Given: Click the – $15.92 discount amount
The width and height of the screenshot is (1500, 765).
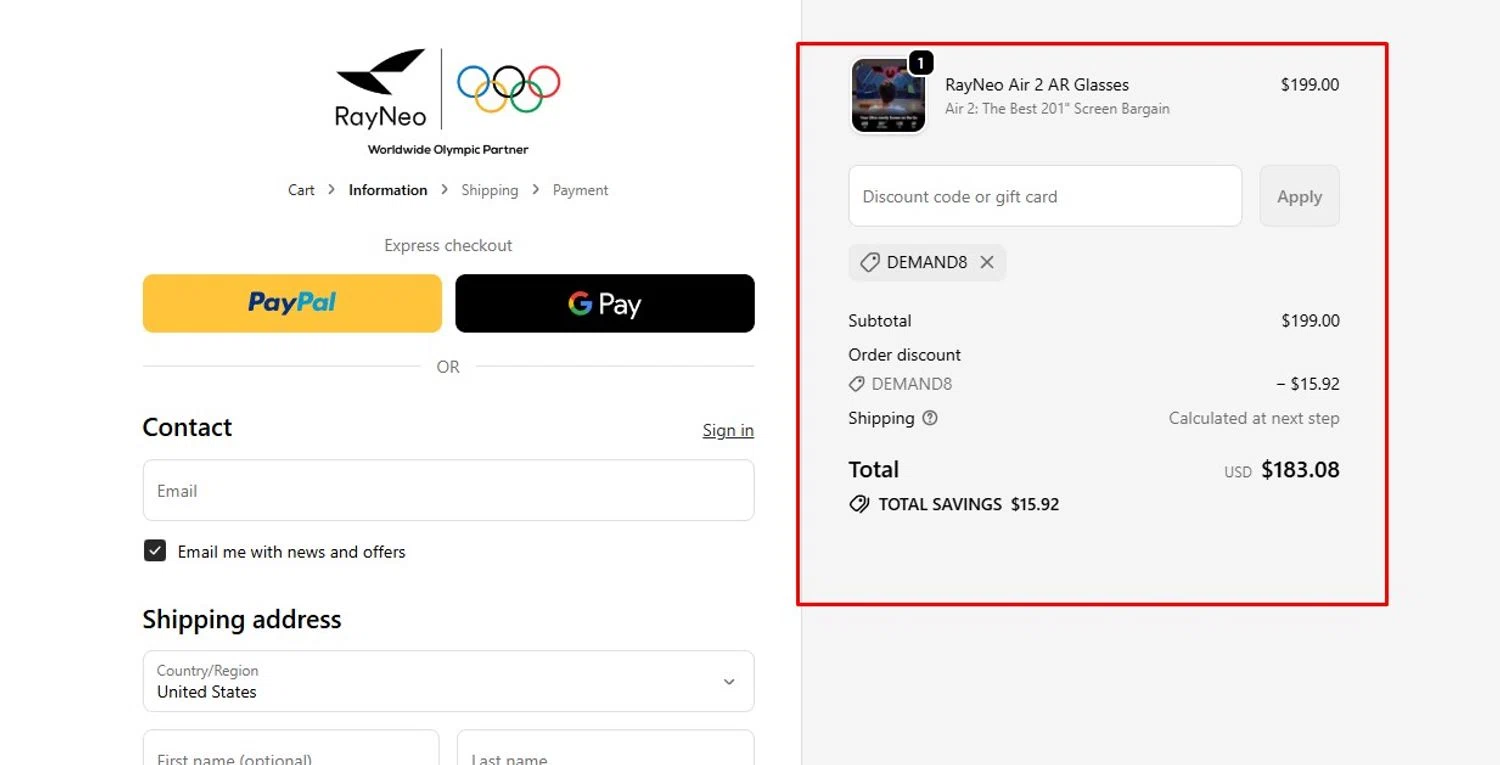Looking at the screenshot, I should tap(1308, 384).
